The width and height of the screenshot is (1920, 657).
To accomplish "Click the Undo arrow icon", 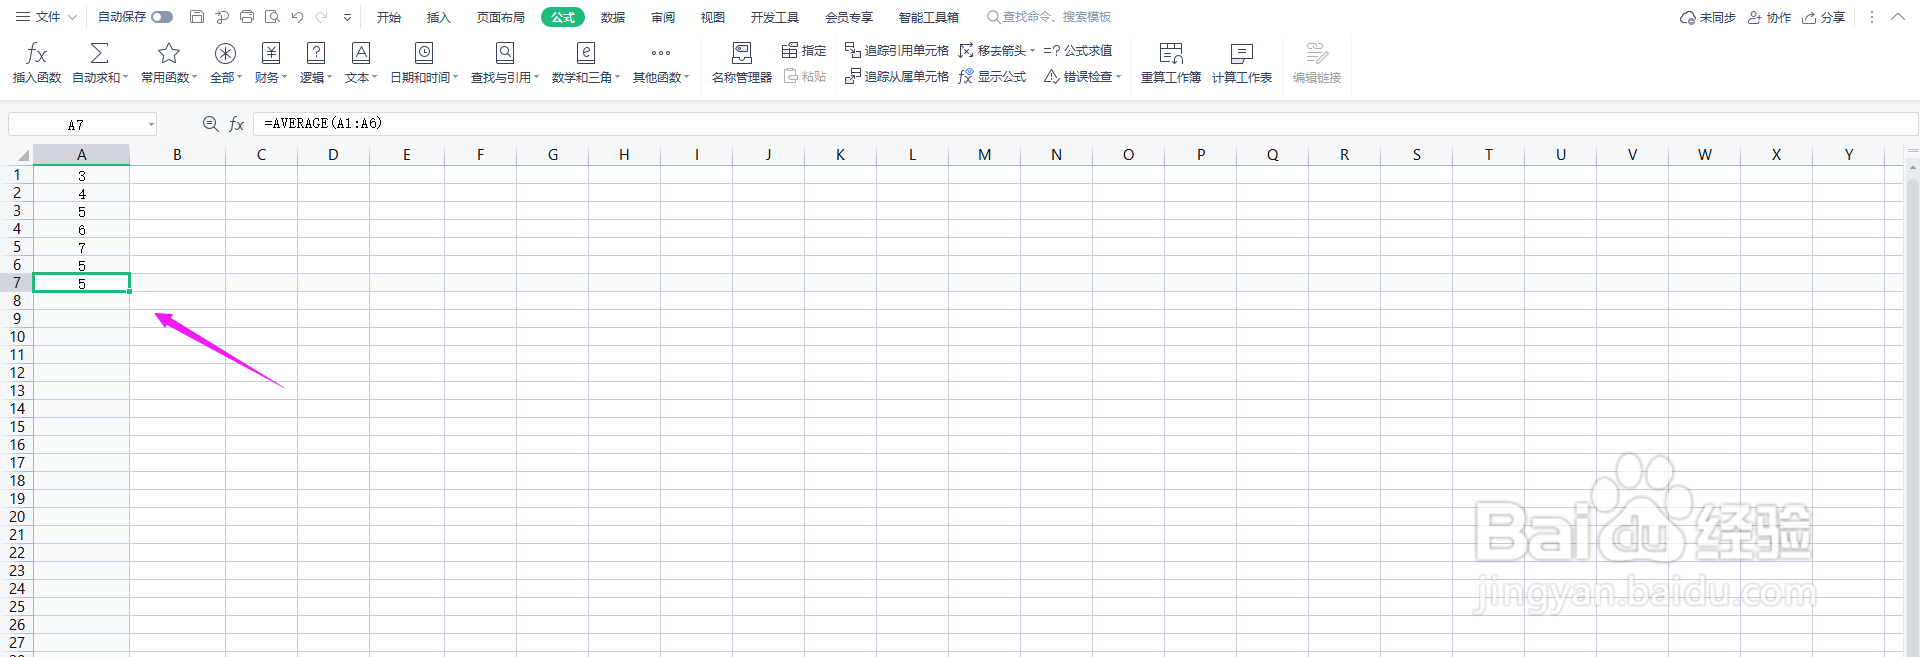I will [x=297, y=17].
